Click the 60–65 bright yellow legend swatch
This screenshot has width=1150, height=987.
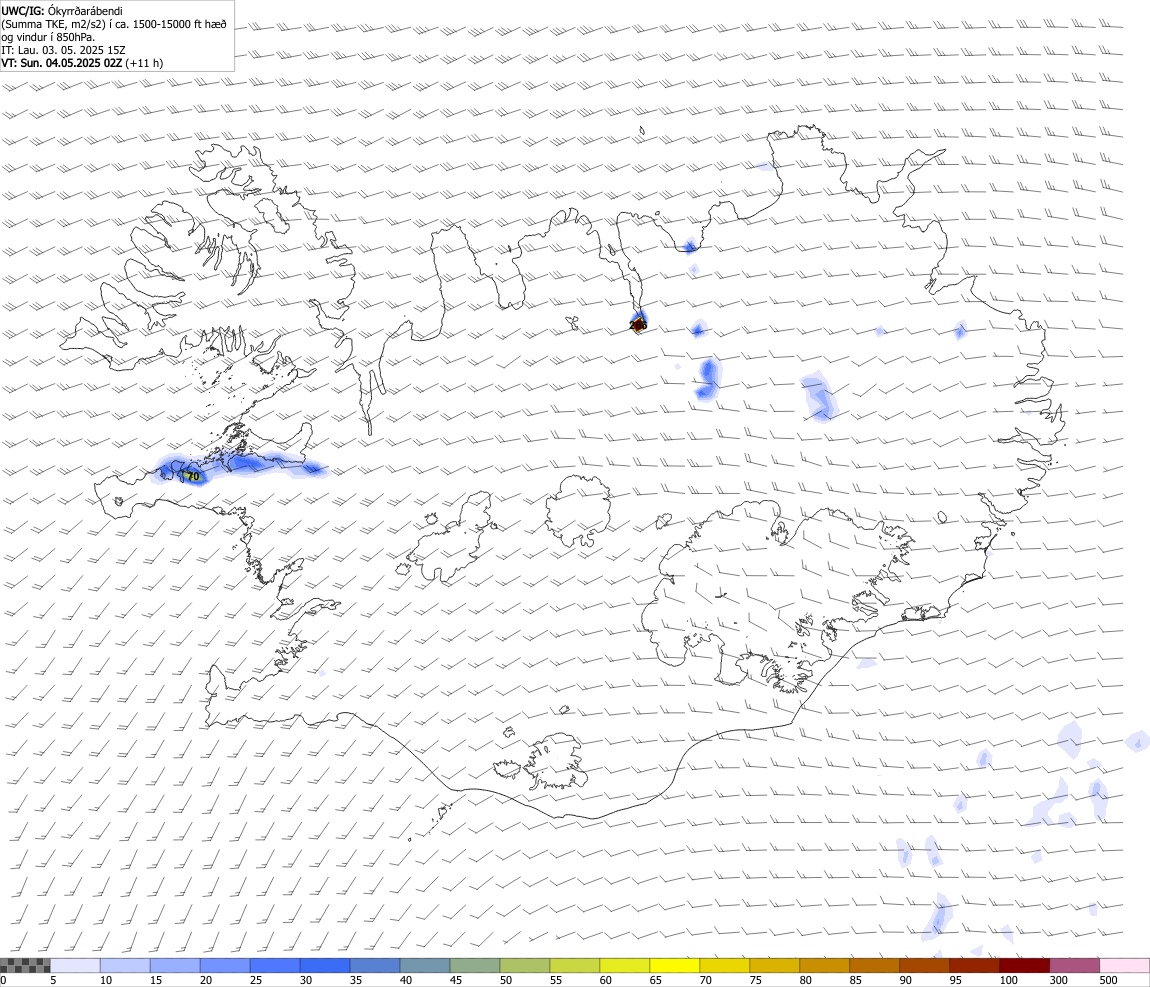click(624, 965)
